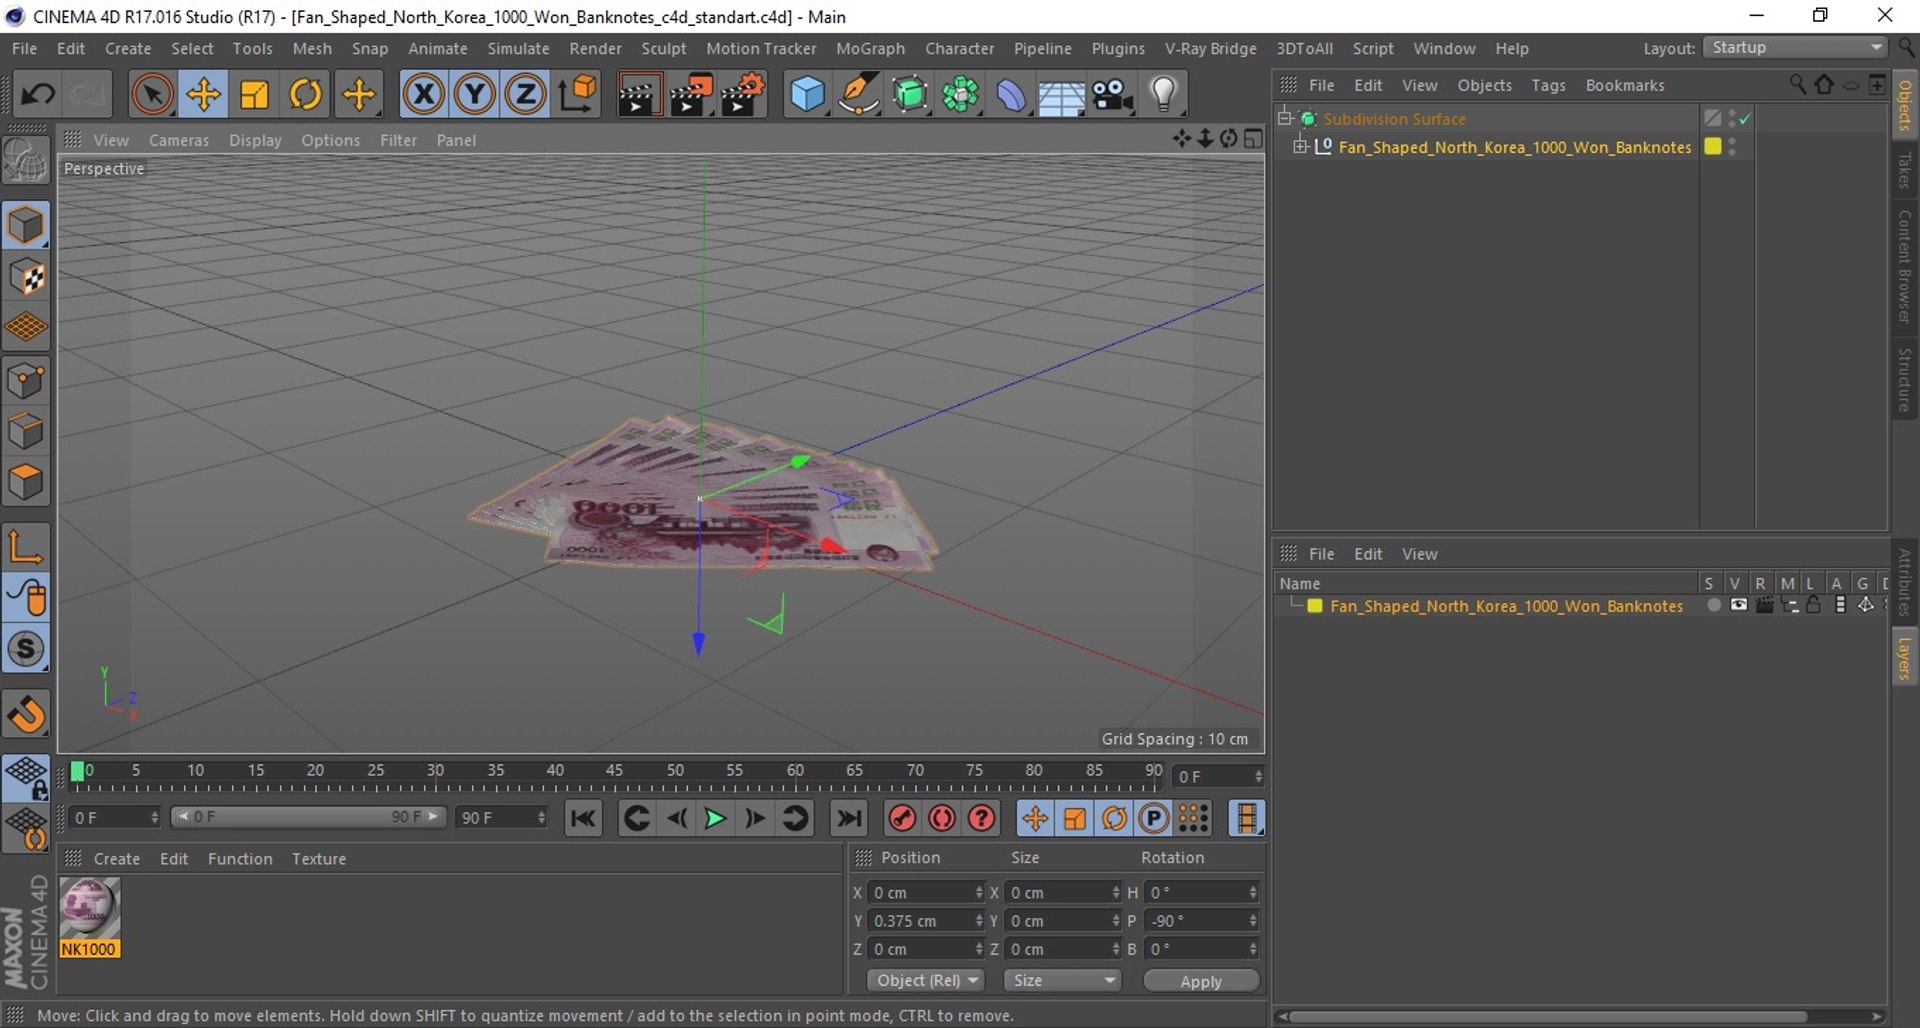Open Edit Render Settings icon

(x=743, y=95)
